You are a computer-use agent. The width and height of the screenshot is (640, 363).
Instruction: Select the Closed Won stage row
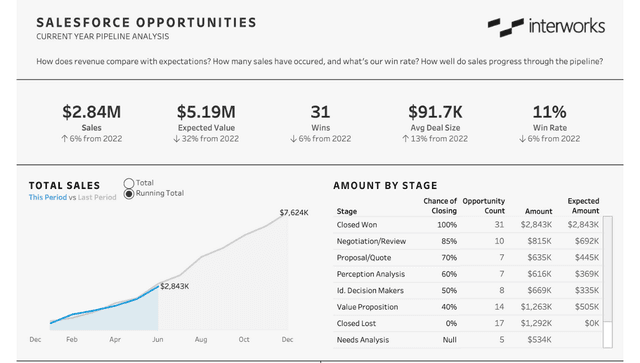pos(468,225)
